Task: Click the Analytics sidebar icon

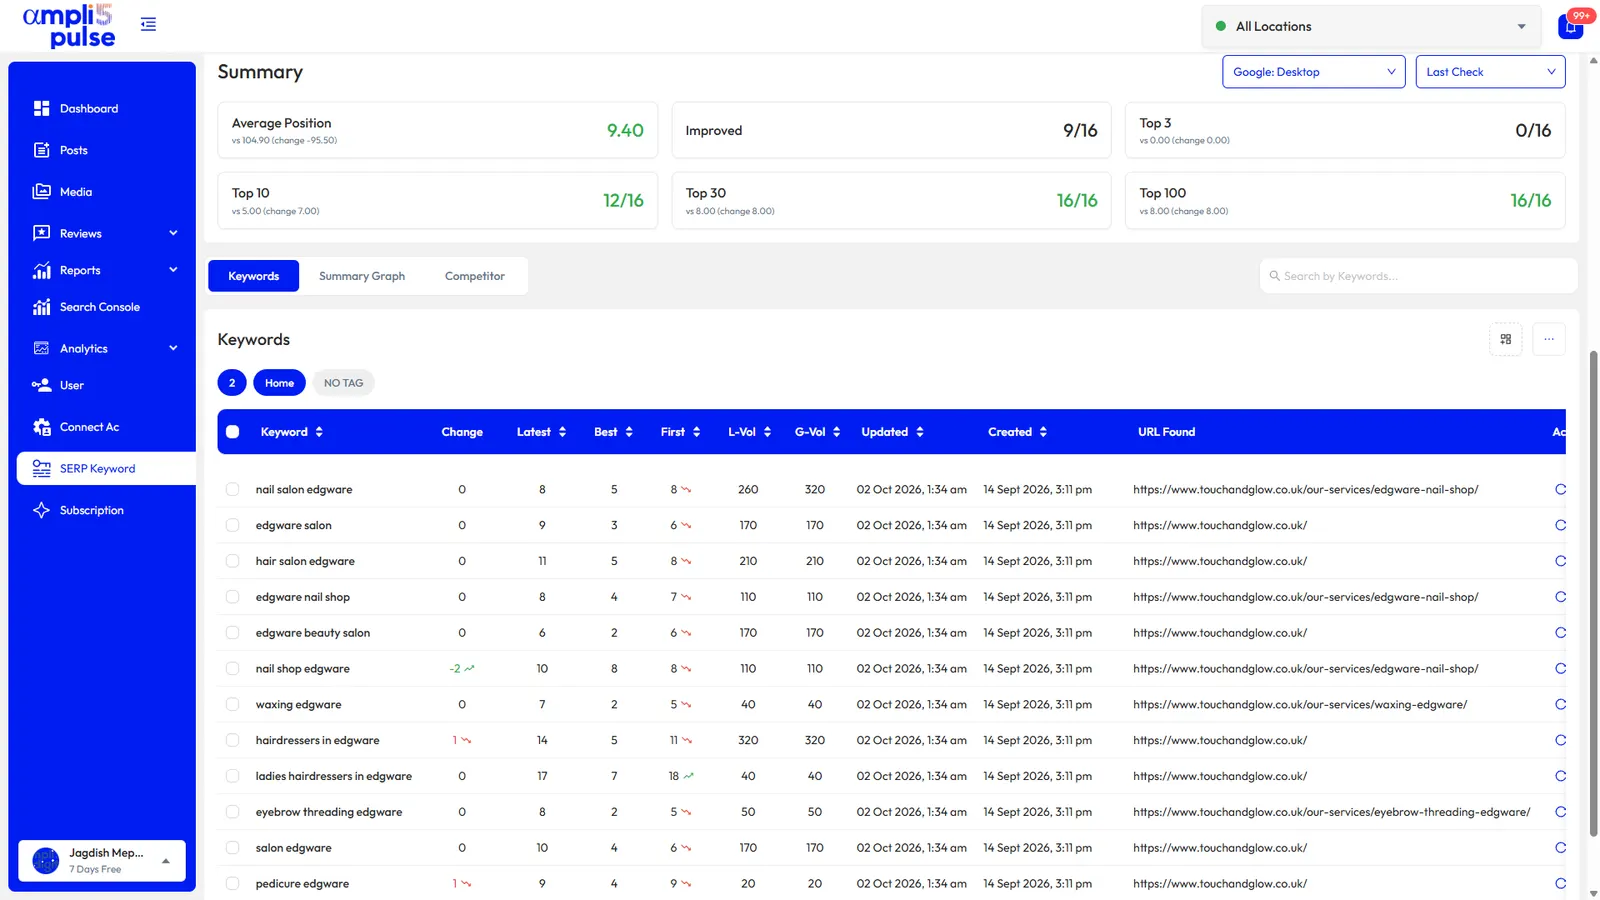Action: (x=41, y=348)
